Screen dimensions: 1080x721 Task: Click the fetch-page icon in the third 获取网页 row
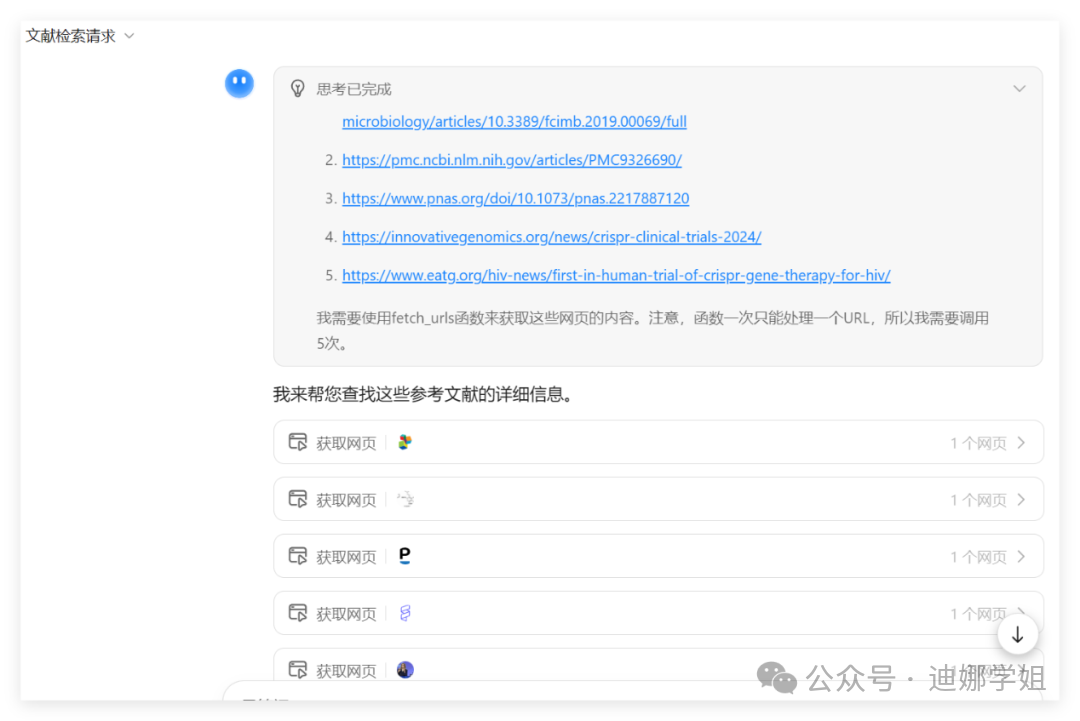click(x=298, y=556)
